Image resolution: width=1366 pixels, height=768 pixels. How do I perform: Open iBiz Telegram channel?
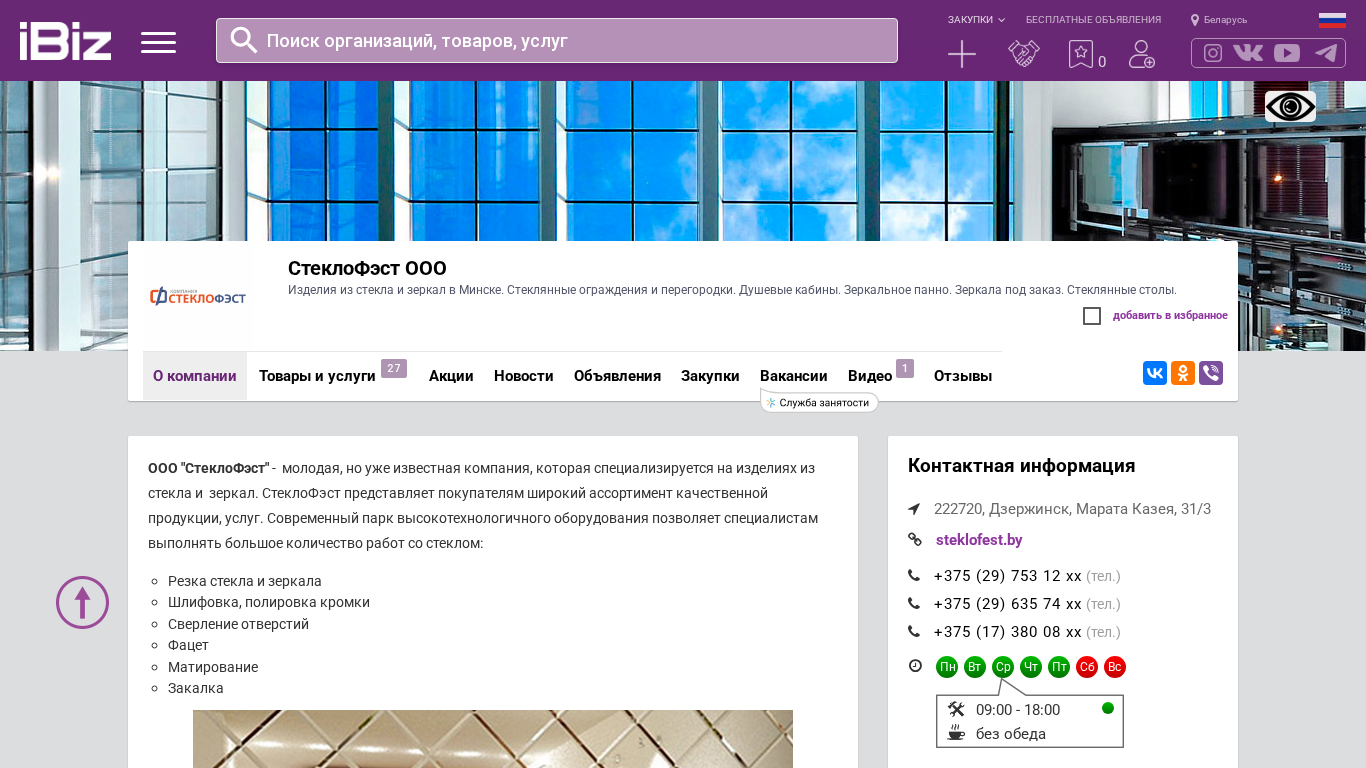[x=1326, y=53]
